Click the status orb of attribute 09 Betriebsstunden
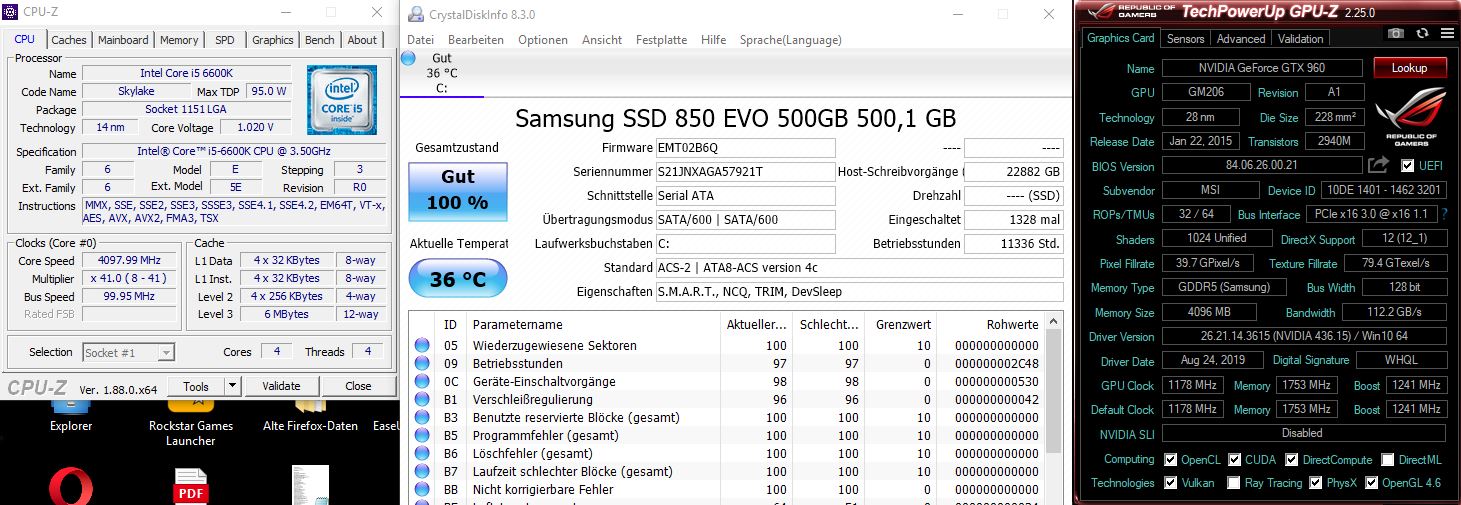Screen dimensions: 1461x505 (x=422, y=364)
